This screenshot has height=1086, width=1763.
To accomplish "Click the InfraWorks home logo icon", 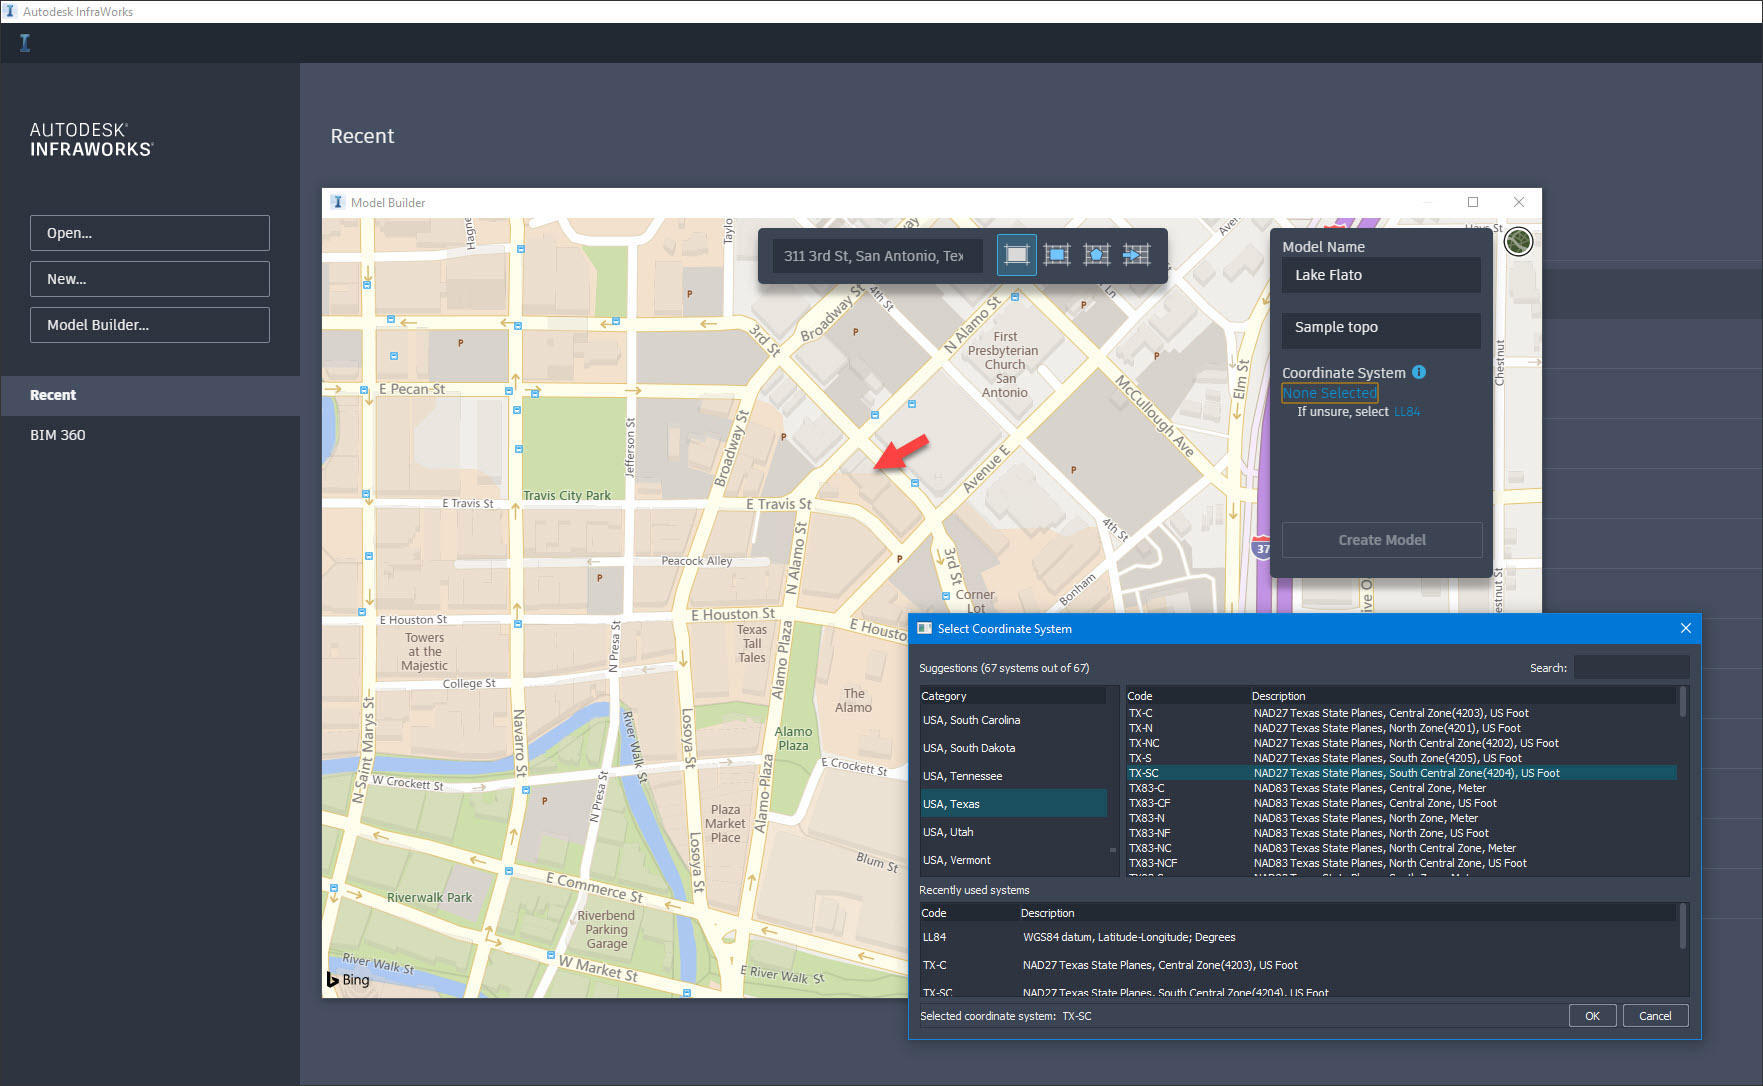I will pyautogui.click(x=25, y=43).
